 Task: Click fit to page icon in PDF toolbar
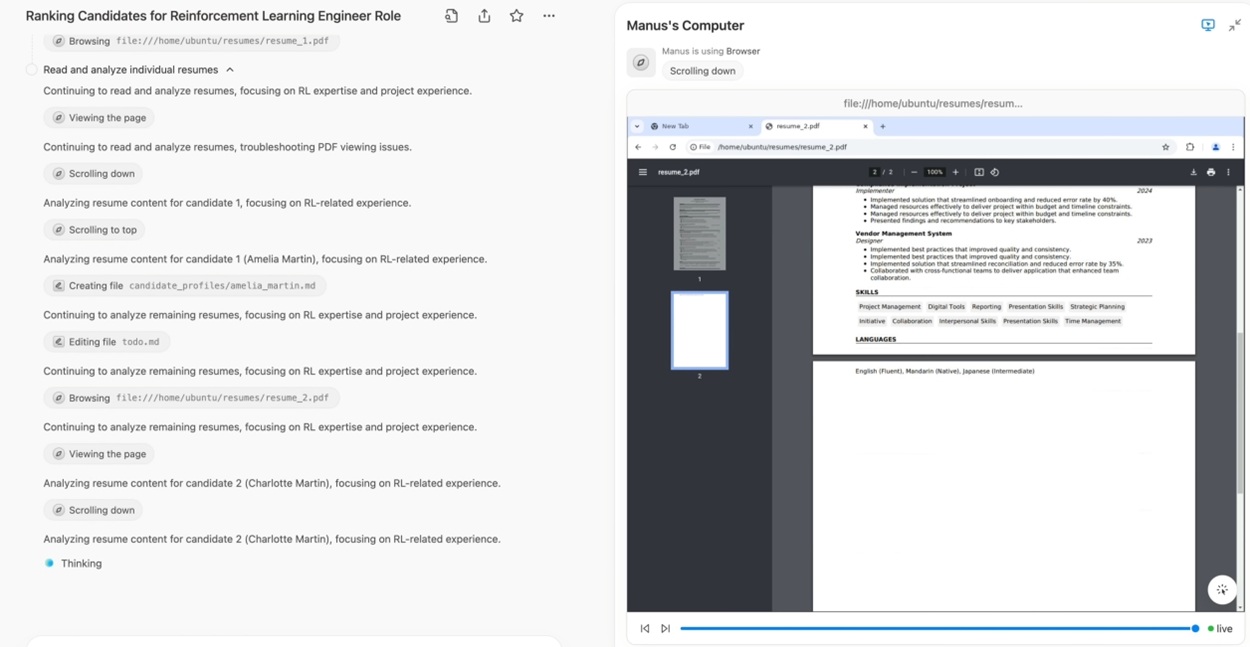[x=978, y=172]
